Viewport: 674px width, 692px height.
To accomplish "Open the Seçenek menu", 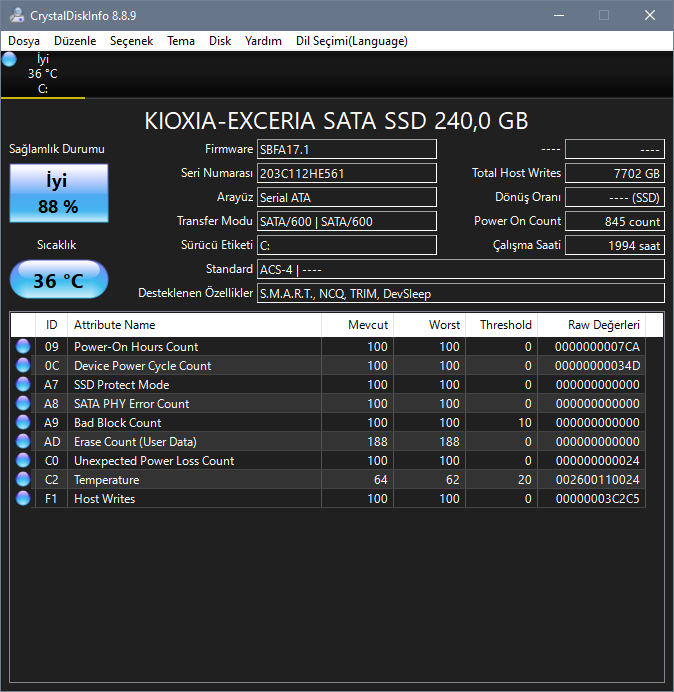I will [132, 41].
